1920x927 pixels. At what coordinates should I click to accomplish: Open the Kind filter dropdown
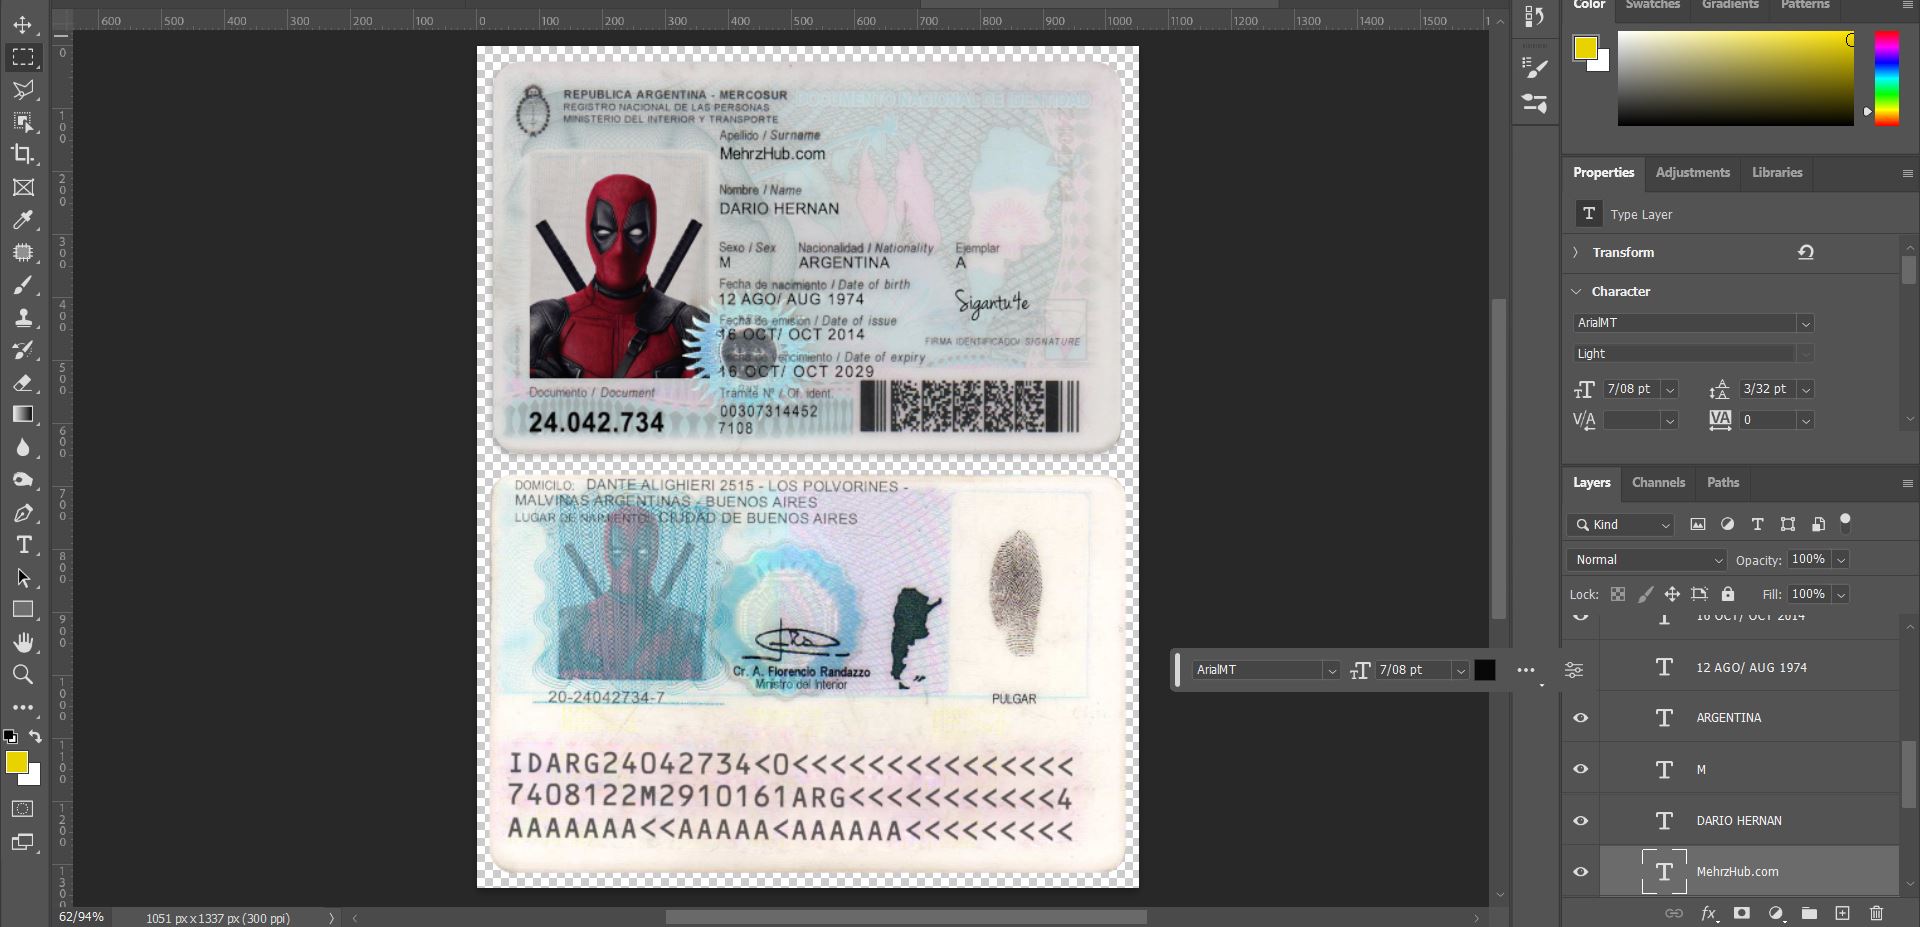(1620, 524)
